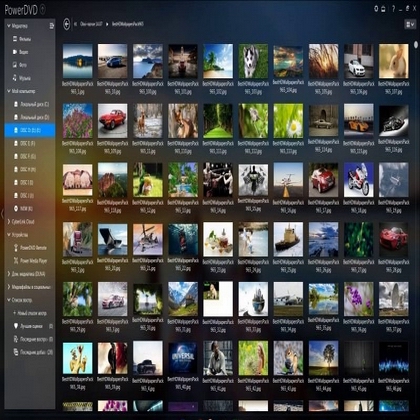The width and height of the screenshot is (420, 420).
Task: Open the view mode dropdown at top right
Action: tap(410, 24)
